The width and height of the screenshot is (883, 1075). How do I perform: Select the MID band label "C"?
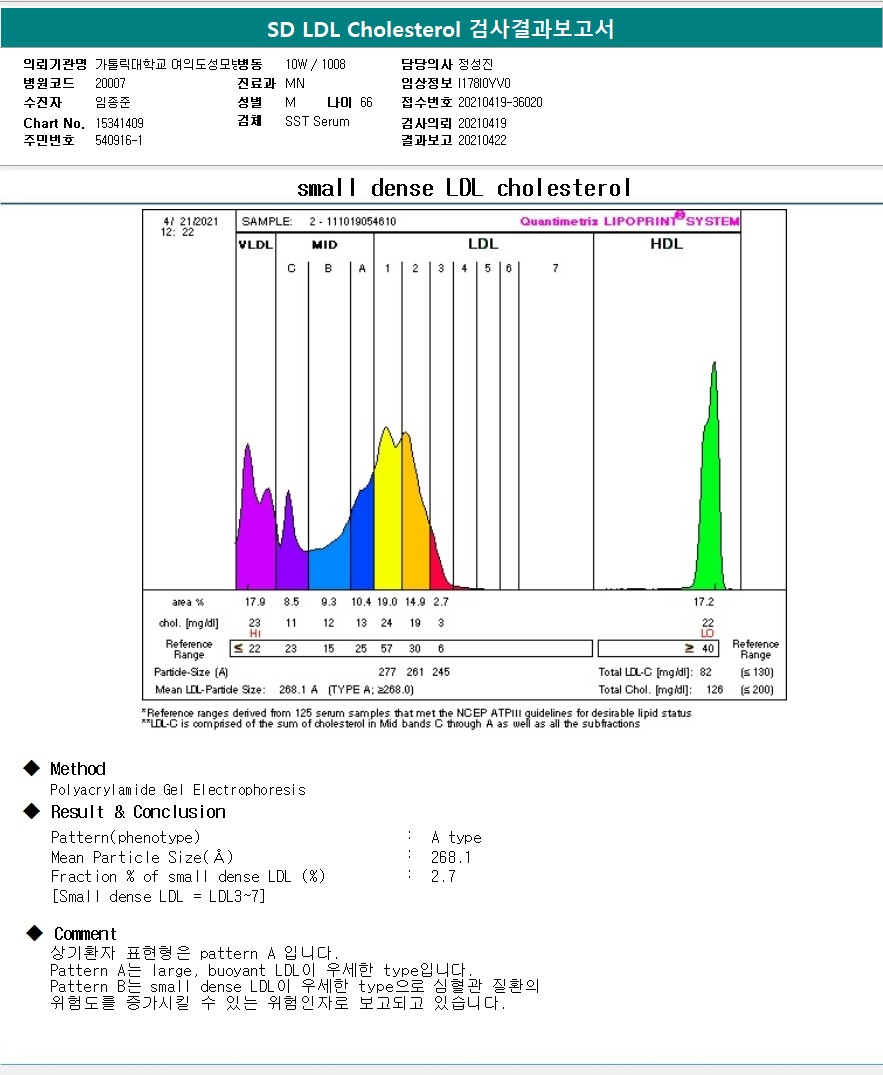tap(291, 268)
